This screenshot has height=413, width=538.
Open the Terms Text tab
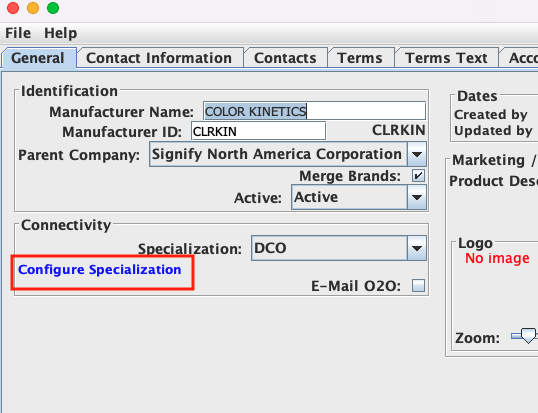(446, 58)
